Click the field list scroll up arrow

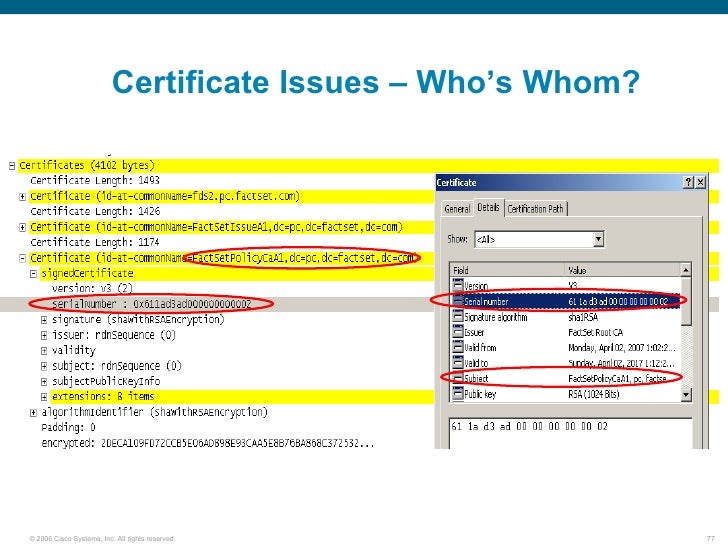[x=686, y=270]
